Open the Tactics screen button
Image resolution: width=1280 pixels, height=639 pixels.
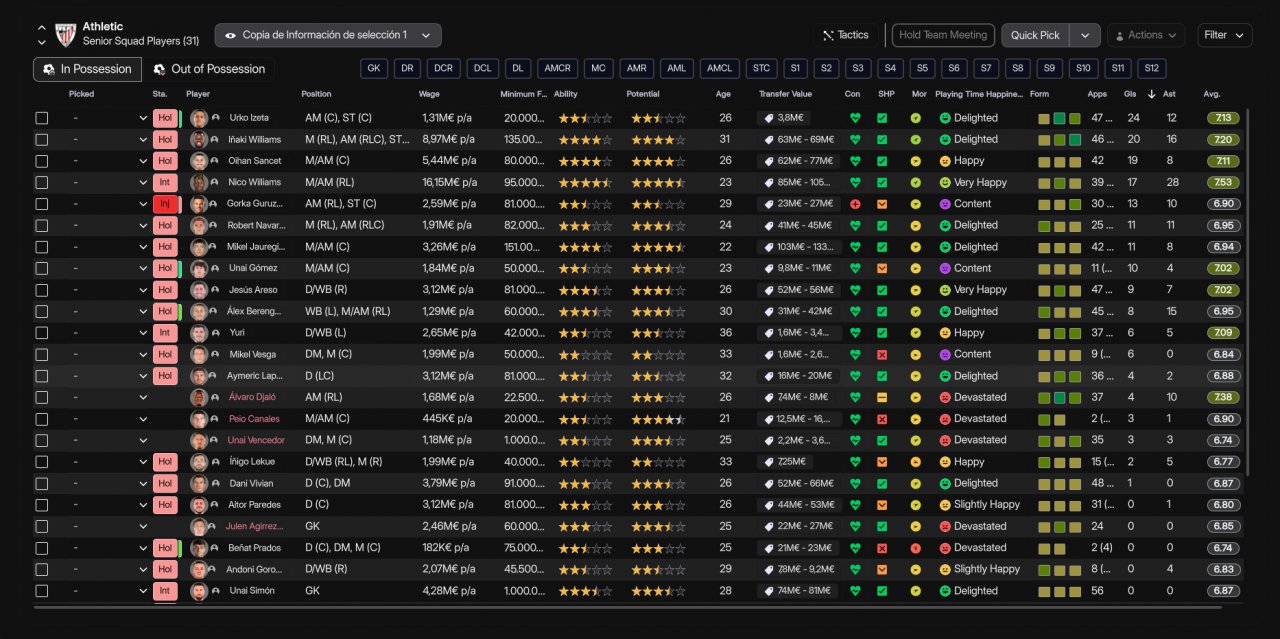coord(845,35)
